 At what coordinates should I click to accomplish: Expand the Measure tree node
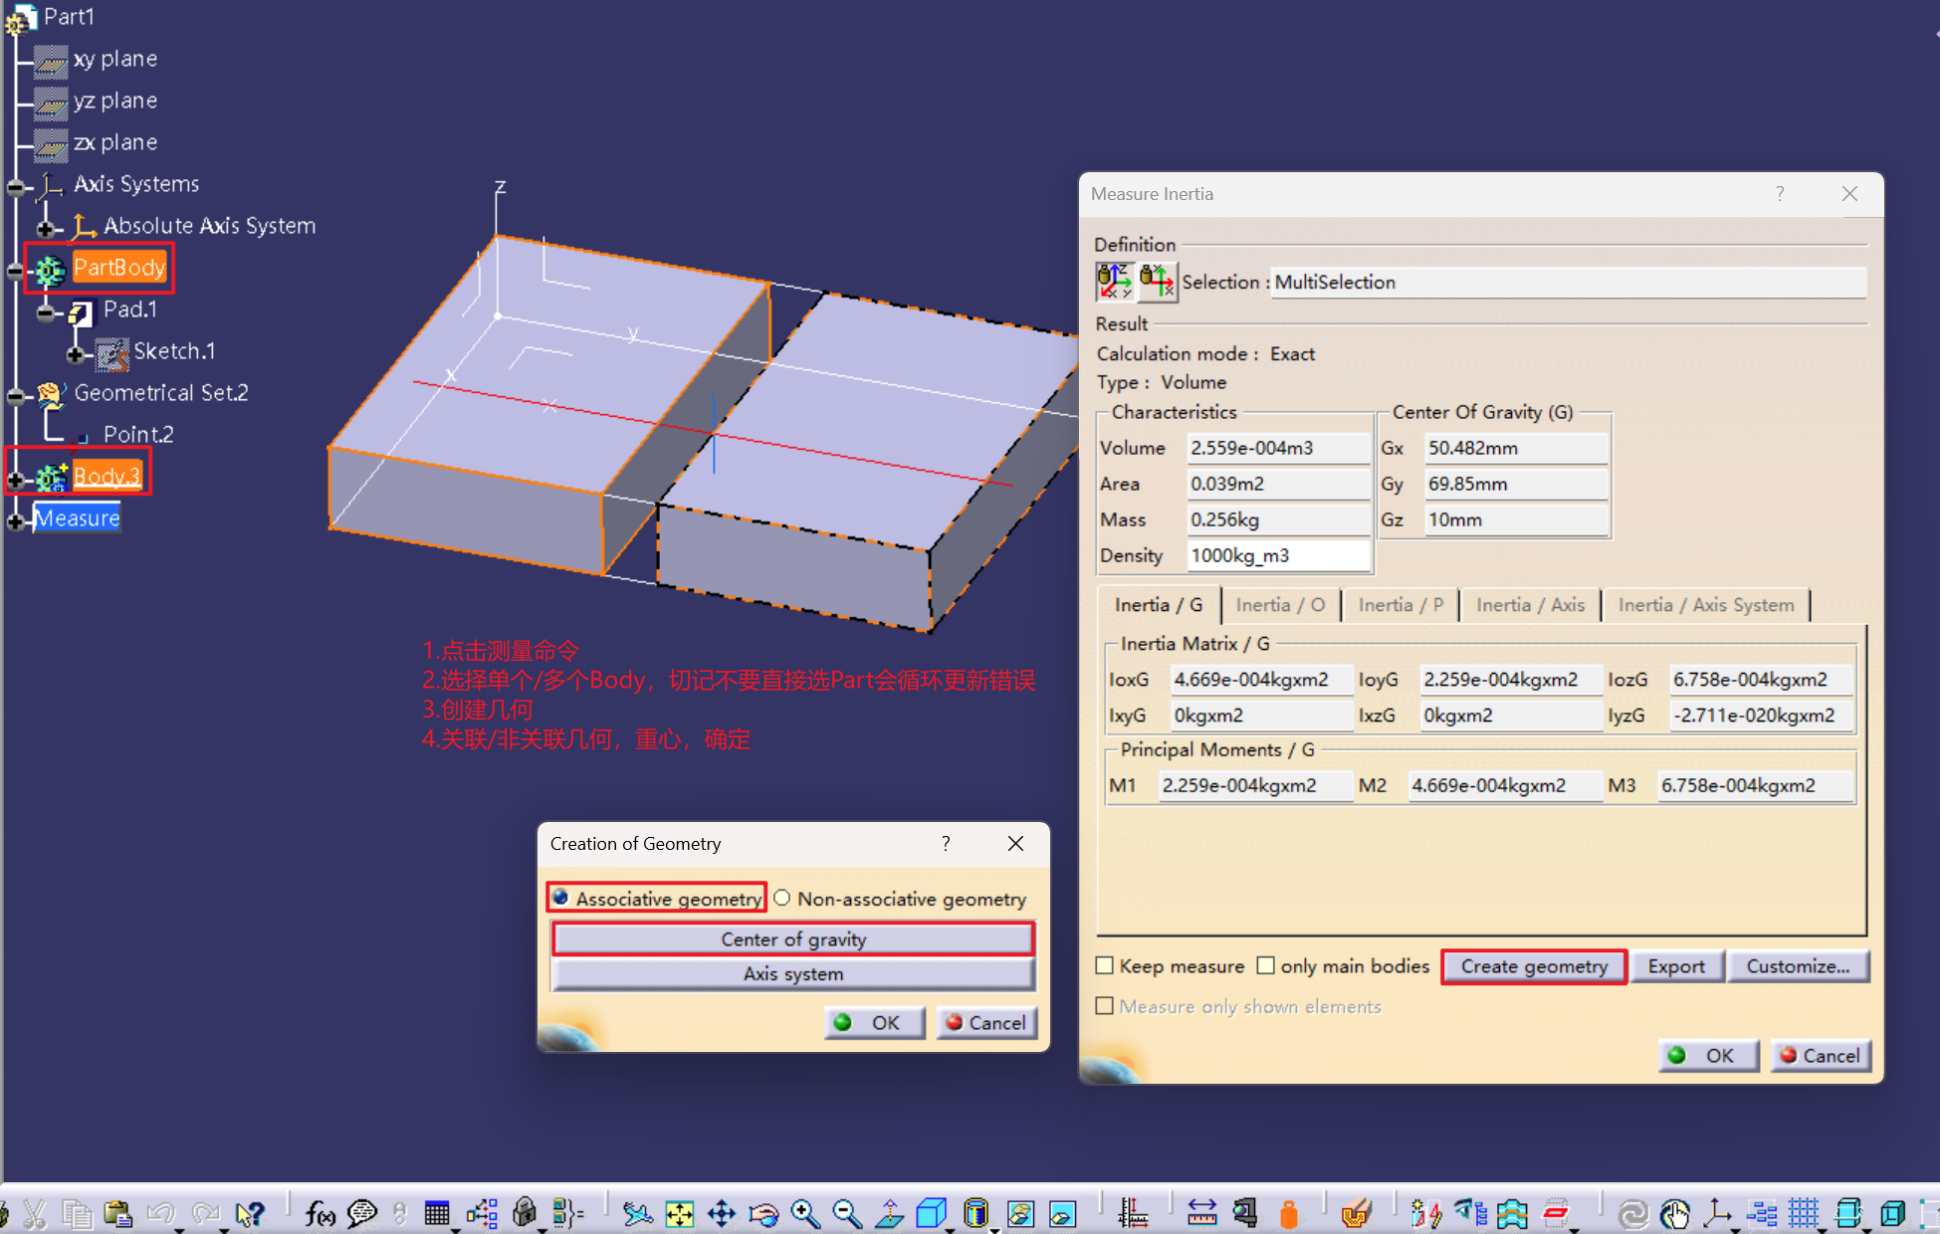[15, 520]
